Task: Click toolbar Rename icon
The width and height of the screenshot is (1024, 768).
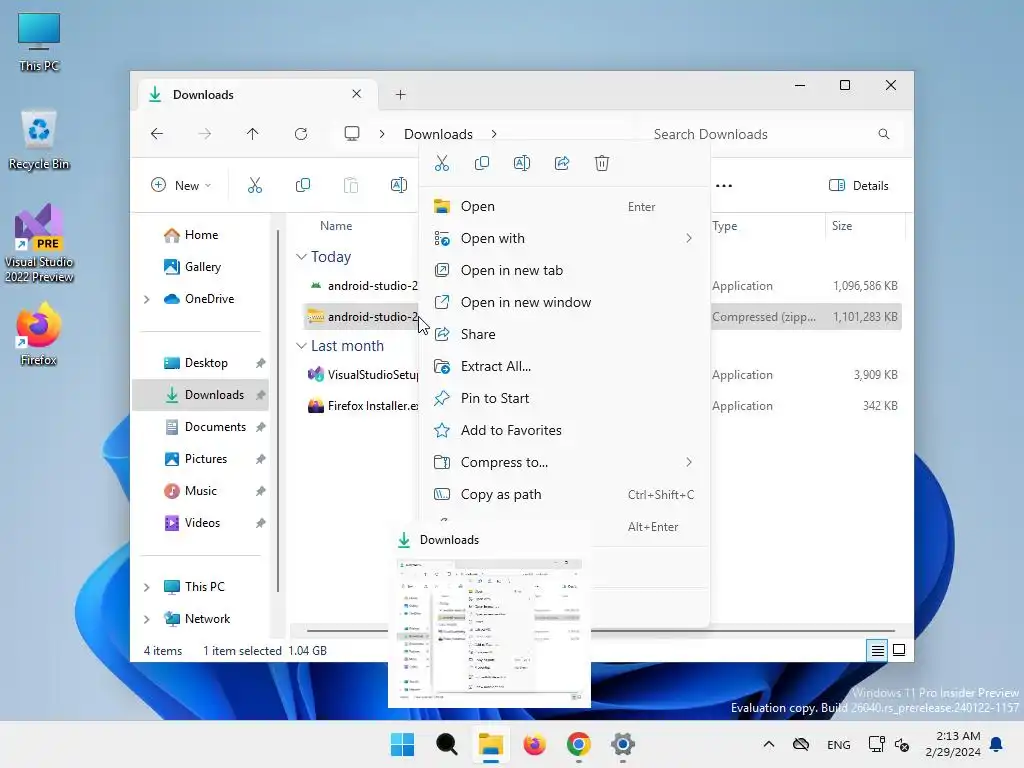Action: [398, 185]
